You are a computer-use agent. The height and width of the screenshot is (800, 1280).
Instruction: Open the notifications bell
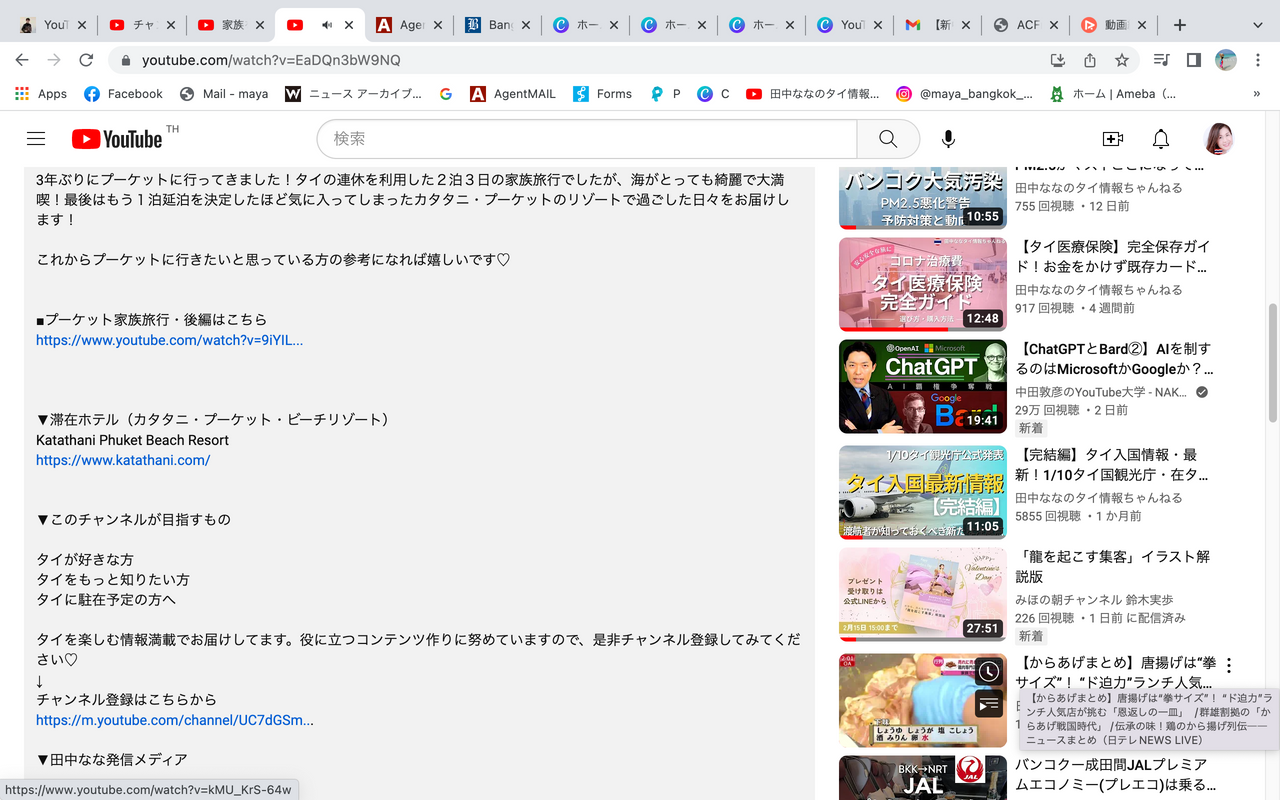point(1160,139)
